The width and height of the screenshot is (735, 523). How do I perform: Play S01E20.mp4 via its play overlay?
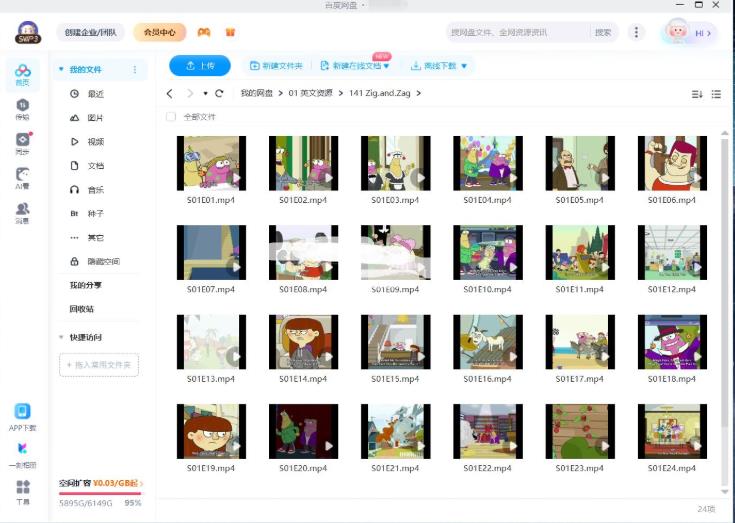tap(329, 446)
